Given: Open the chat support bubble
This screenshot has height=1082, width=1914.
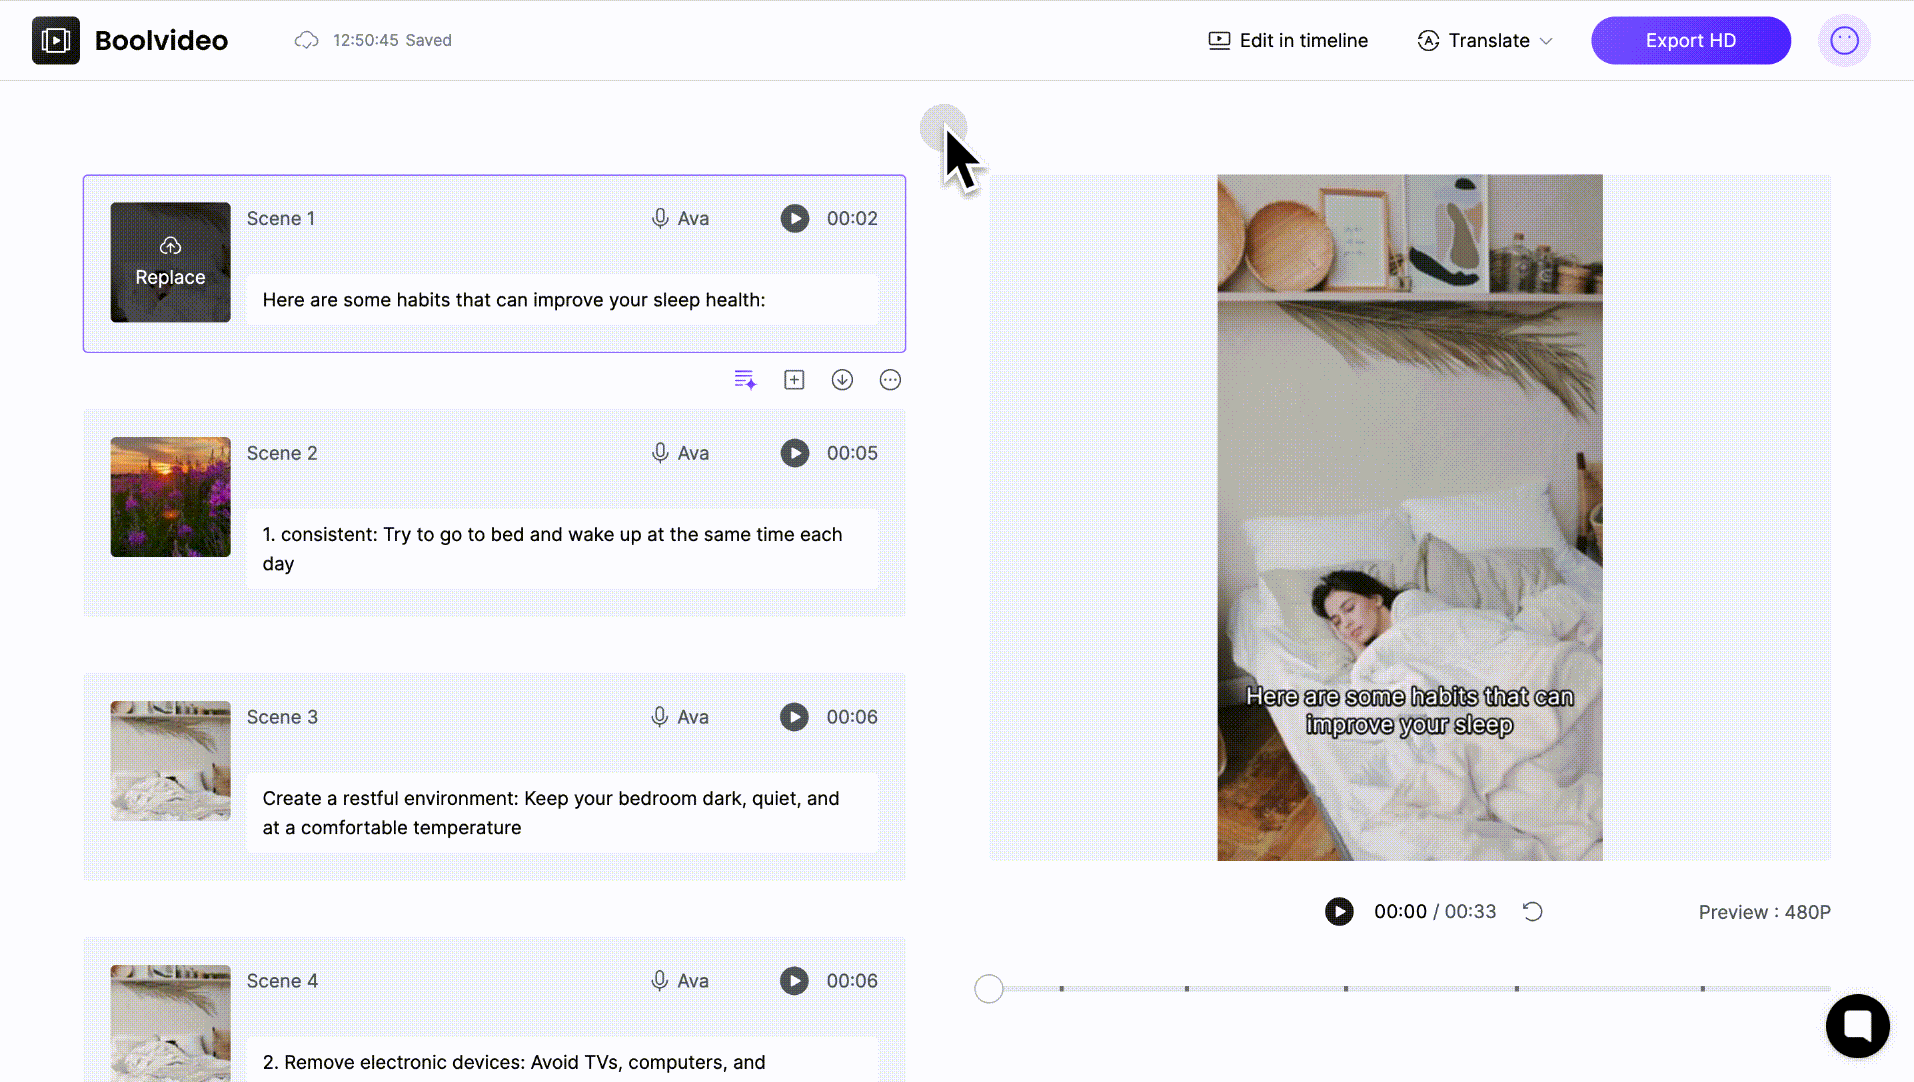Looking at the screenshot, I should tap(1857, 1025).
